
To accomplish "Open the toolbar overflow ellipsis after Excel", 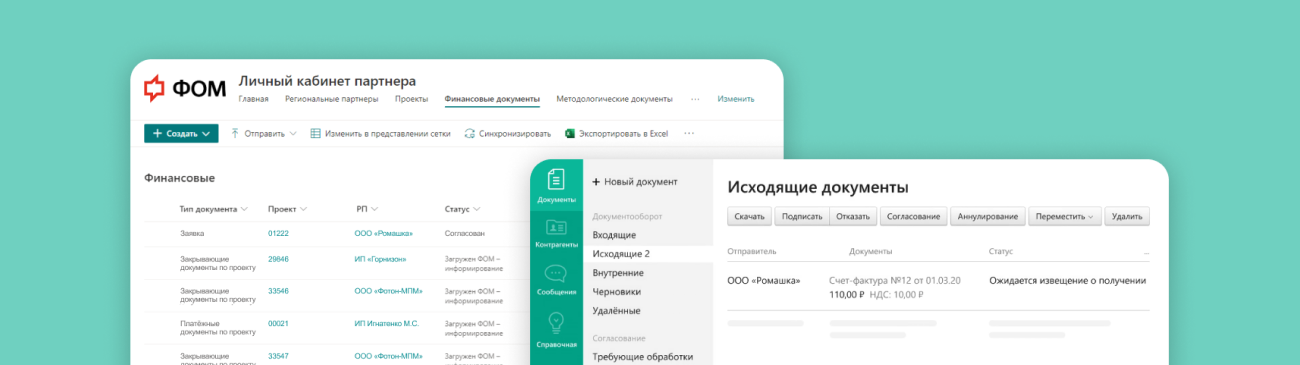I will 688,133.
